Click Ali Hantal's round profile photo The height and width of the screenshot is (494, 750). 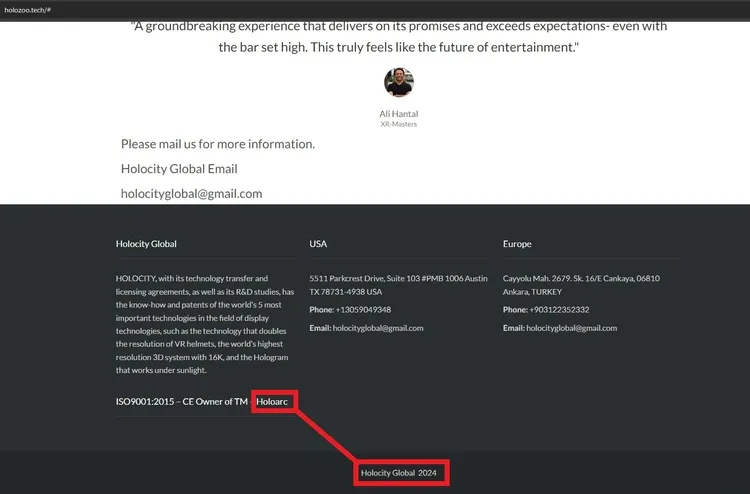point(398,82)
